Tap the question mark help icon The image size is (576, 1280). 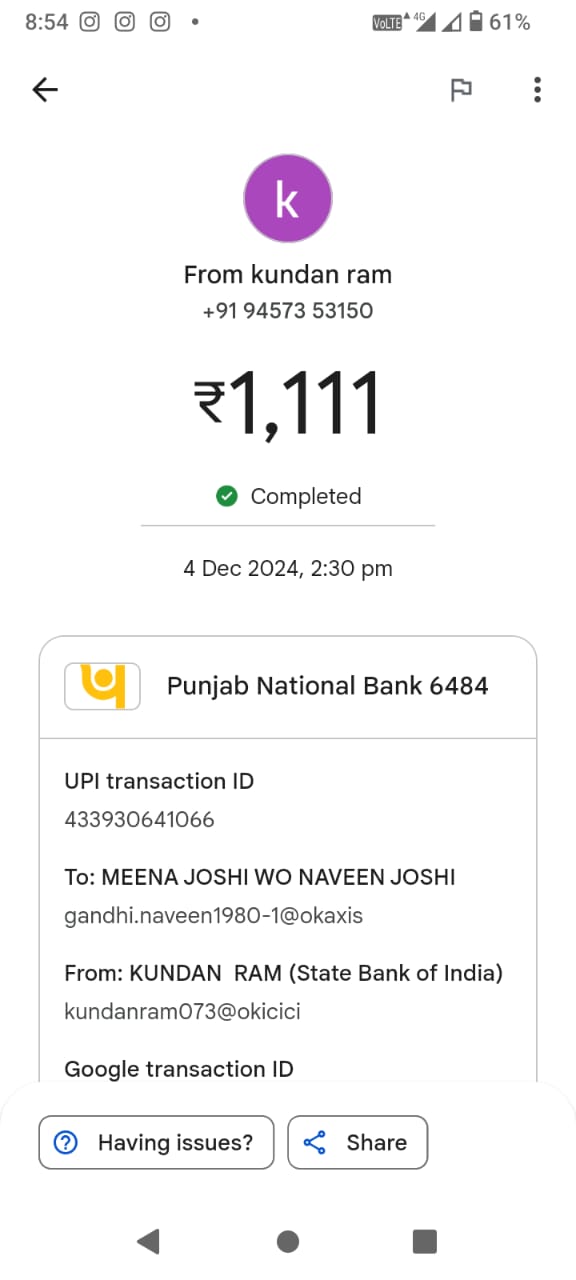pyautogui.click(x=65, y=1142)
